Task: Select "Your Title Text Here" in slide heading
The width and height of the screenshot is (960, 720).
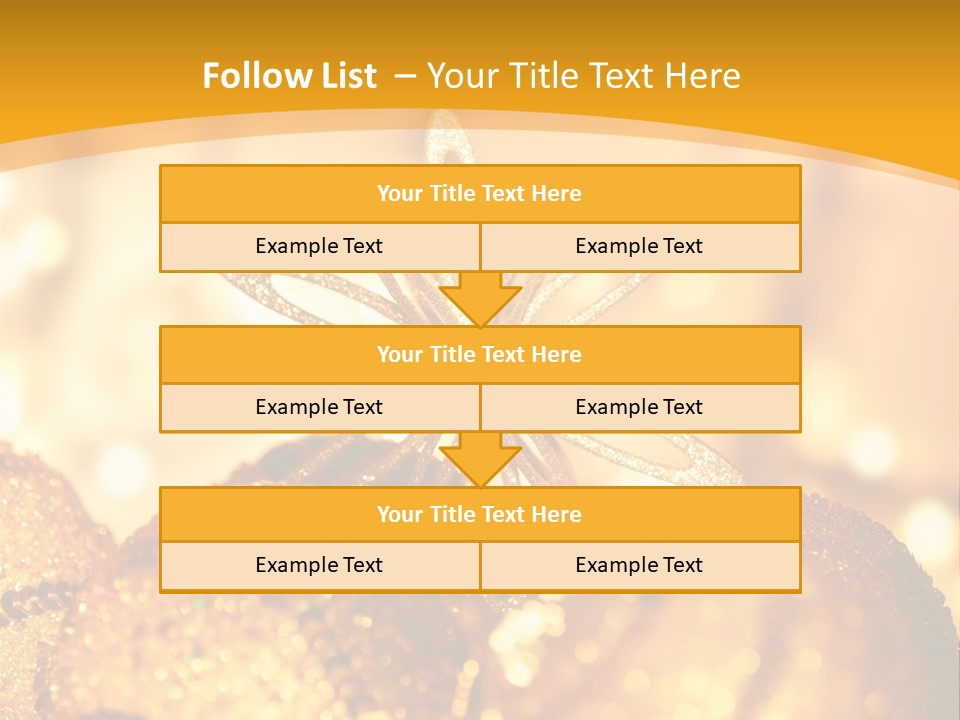Action: click(x=584, y=76)
